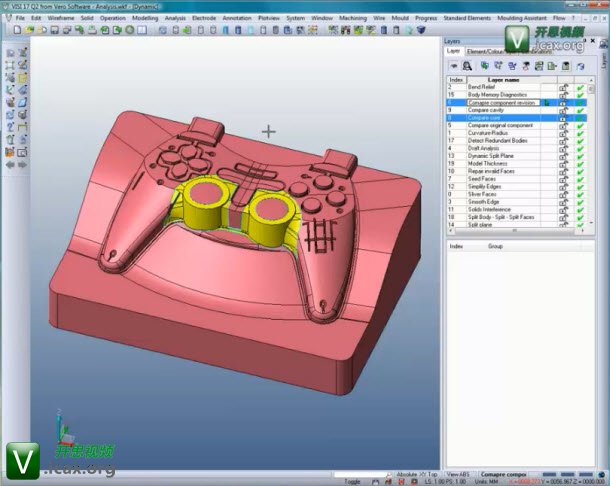This screenshot has width=610, height=486.
Task: Click the left arrow in the left toolbar
Action: coord(10,165)
